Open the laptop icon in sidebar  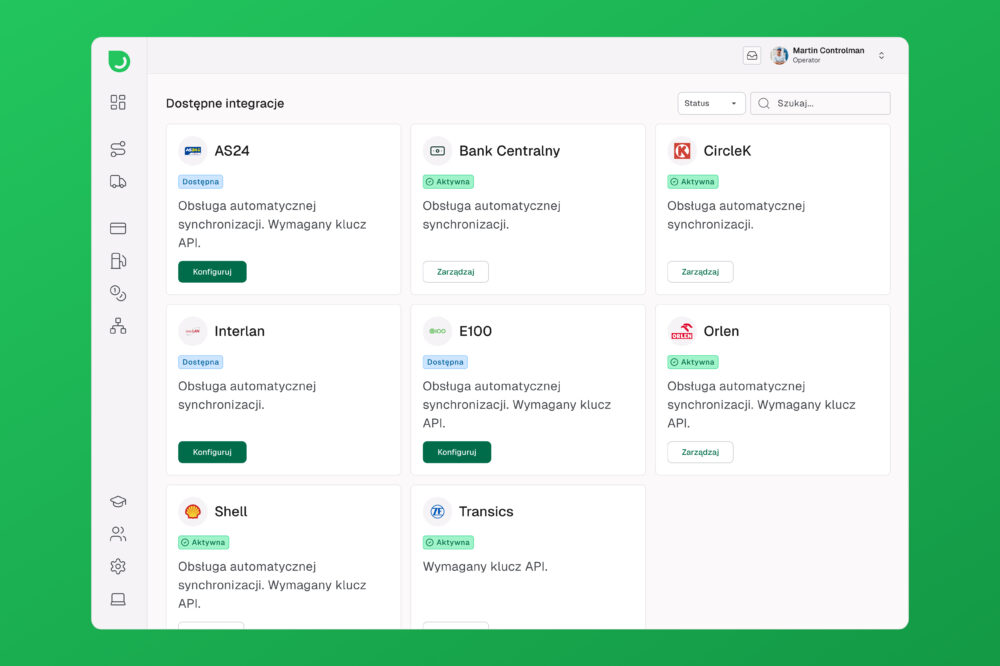point(118,599)
